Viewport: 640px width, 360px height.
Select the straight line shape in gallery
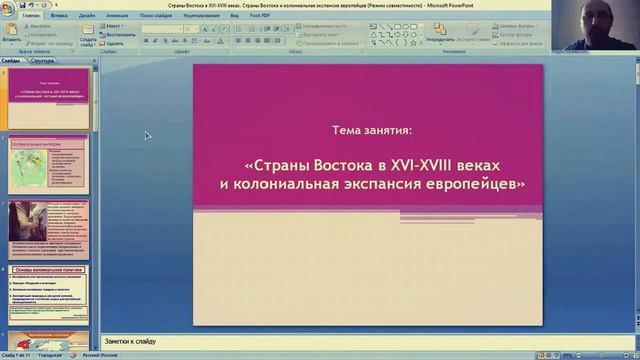point(381,27)
